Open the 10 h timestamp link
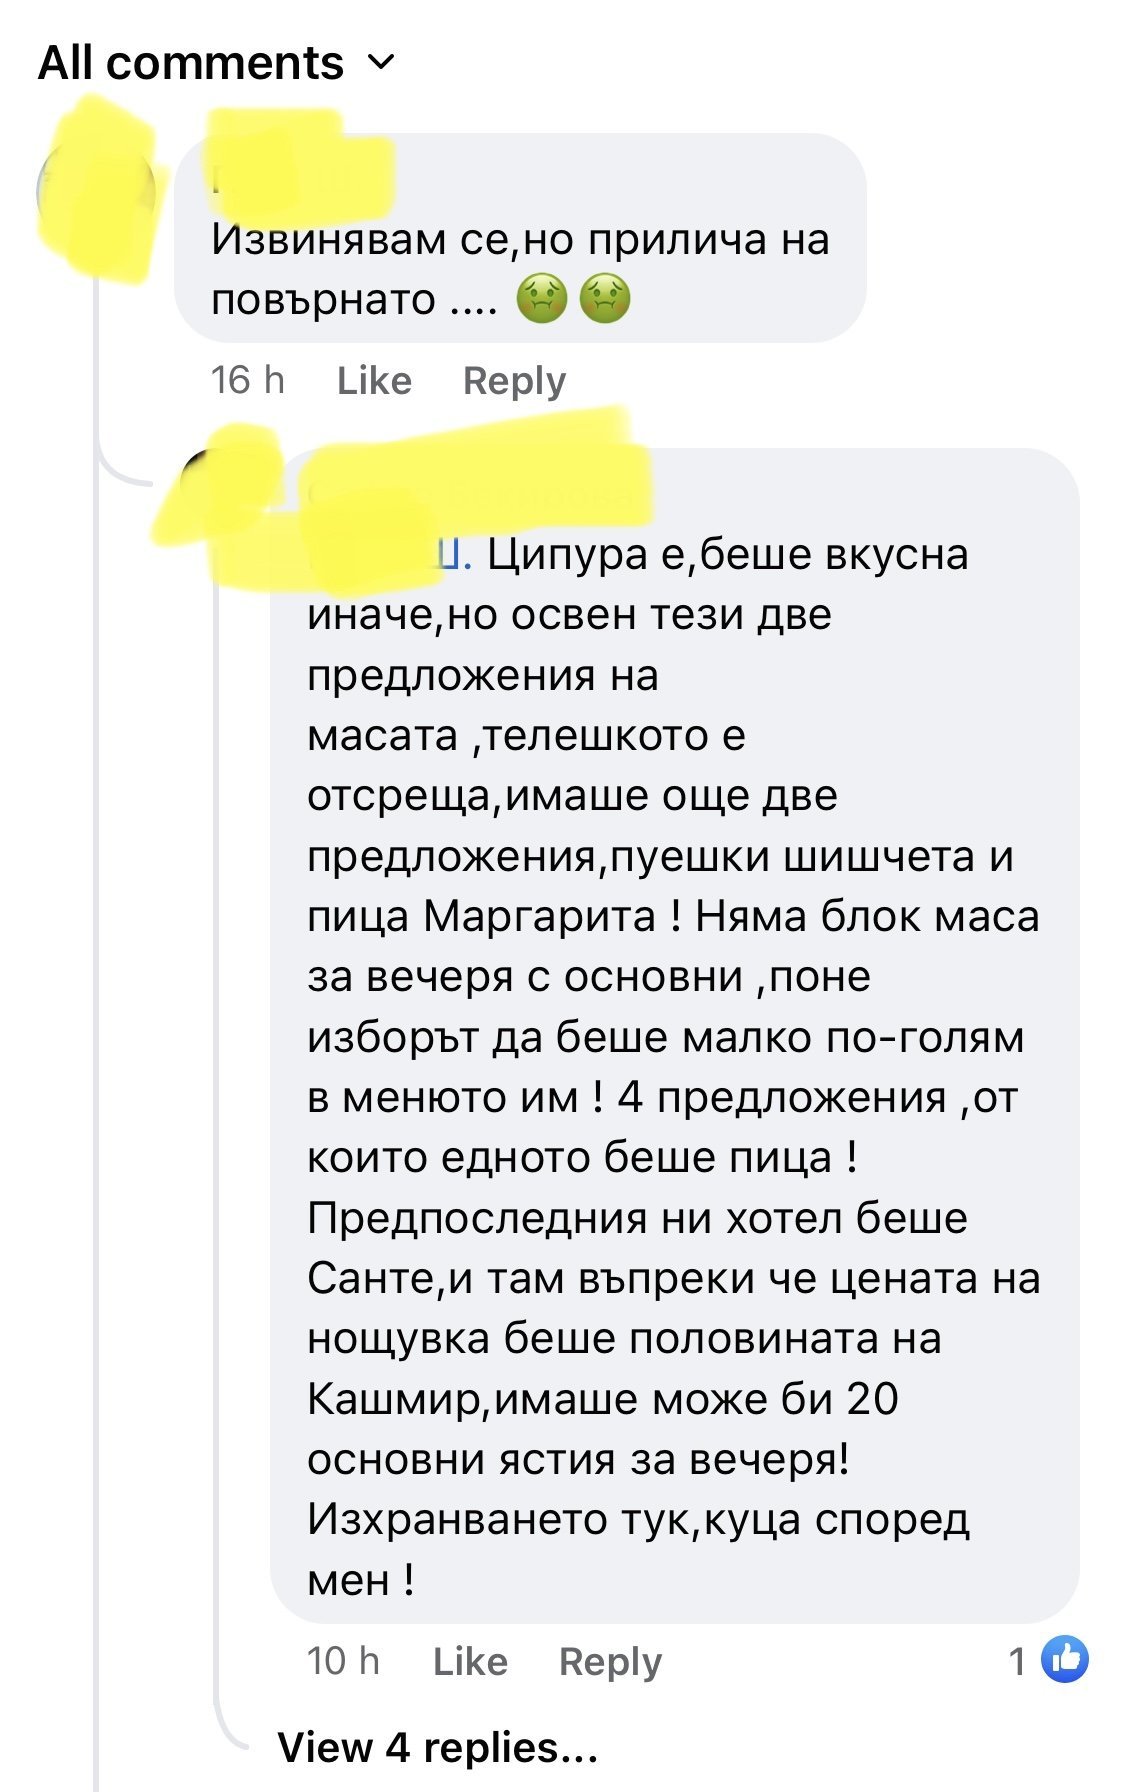Screen dimensions: 1124x1792 point(343,1661)
